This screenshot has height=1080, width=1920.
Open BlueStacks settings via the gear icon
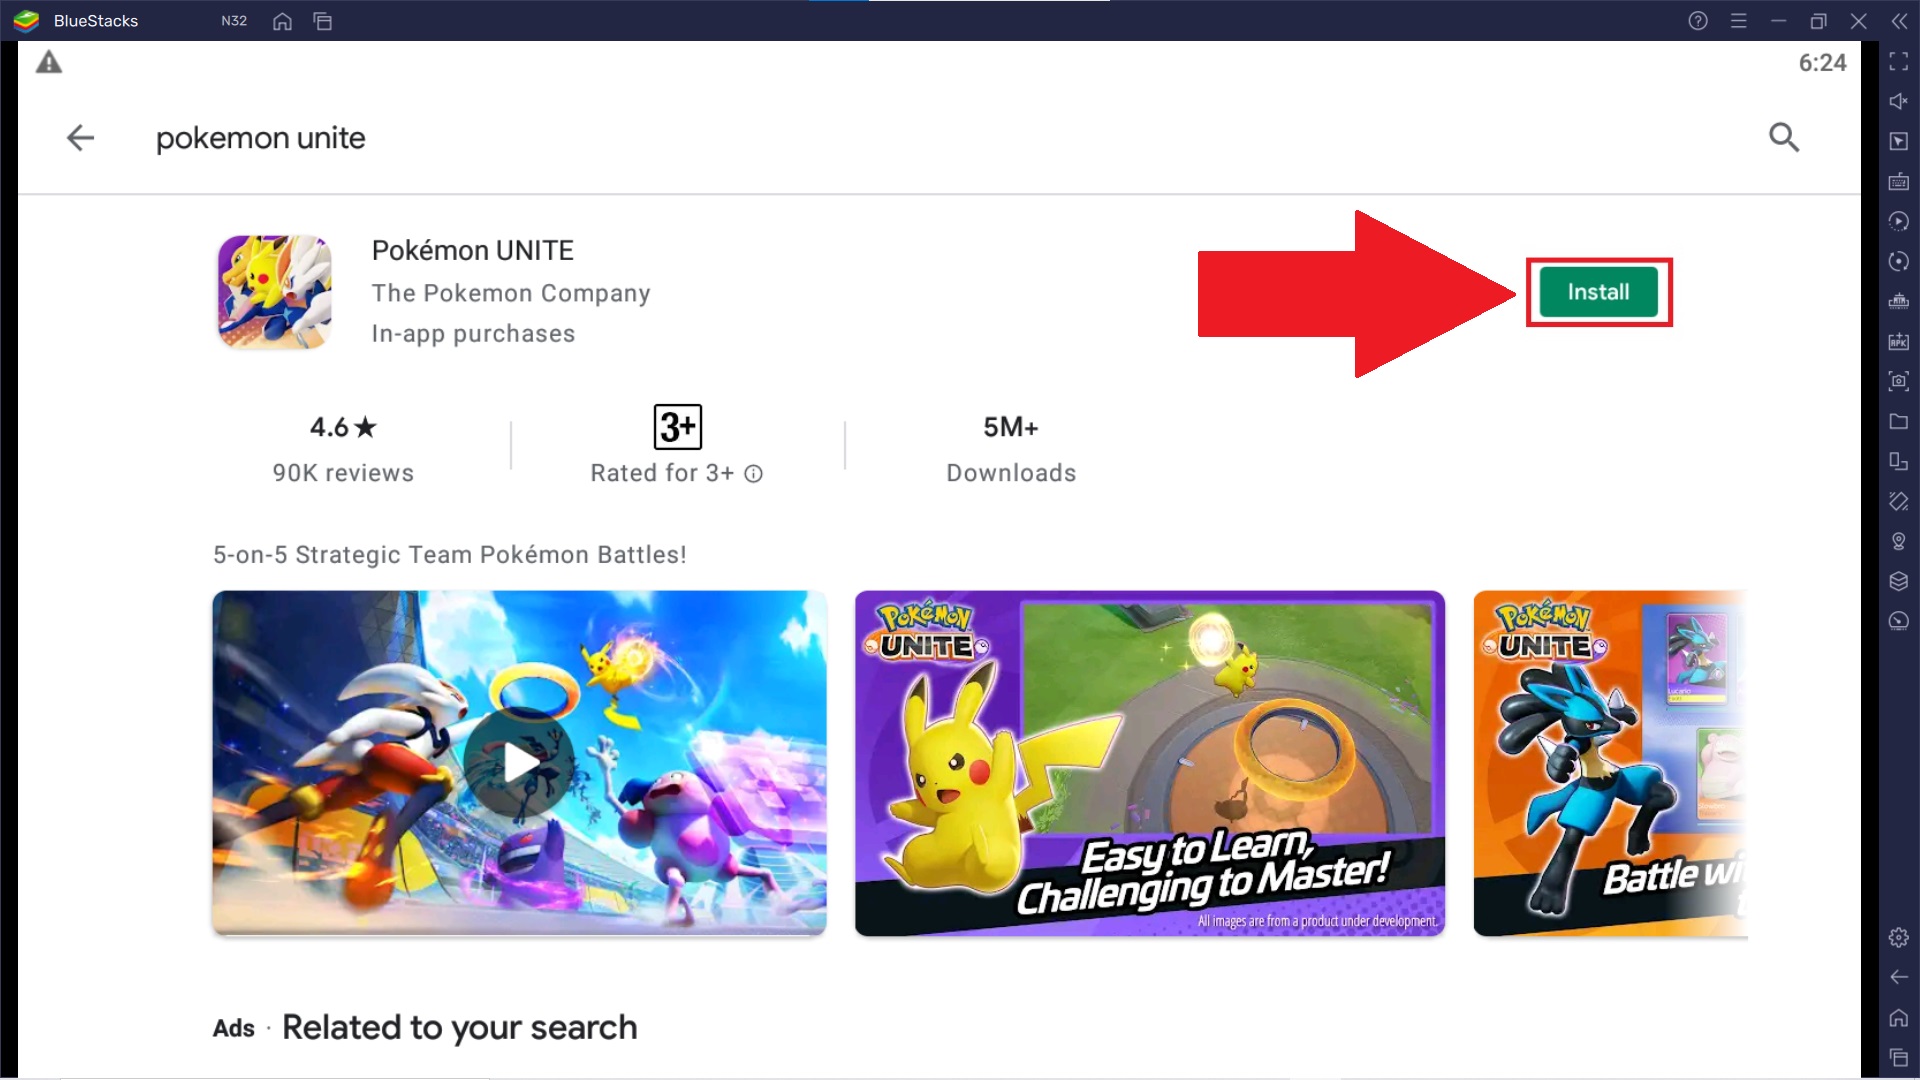coord(1898,938)
